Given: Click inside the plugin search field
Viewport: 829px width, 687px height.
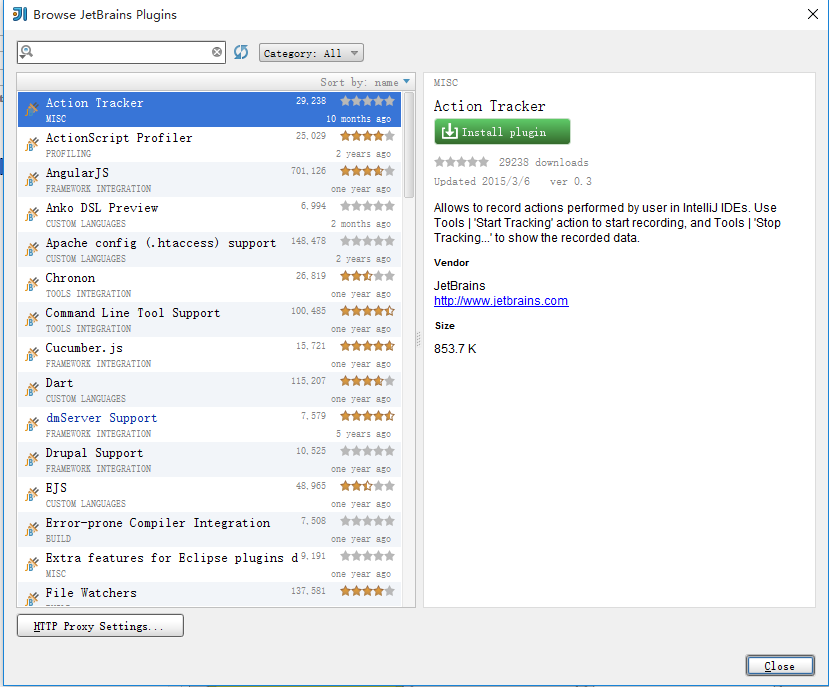Looking at the screenshot, I should 122,52.
